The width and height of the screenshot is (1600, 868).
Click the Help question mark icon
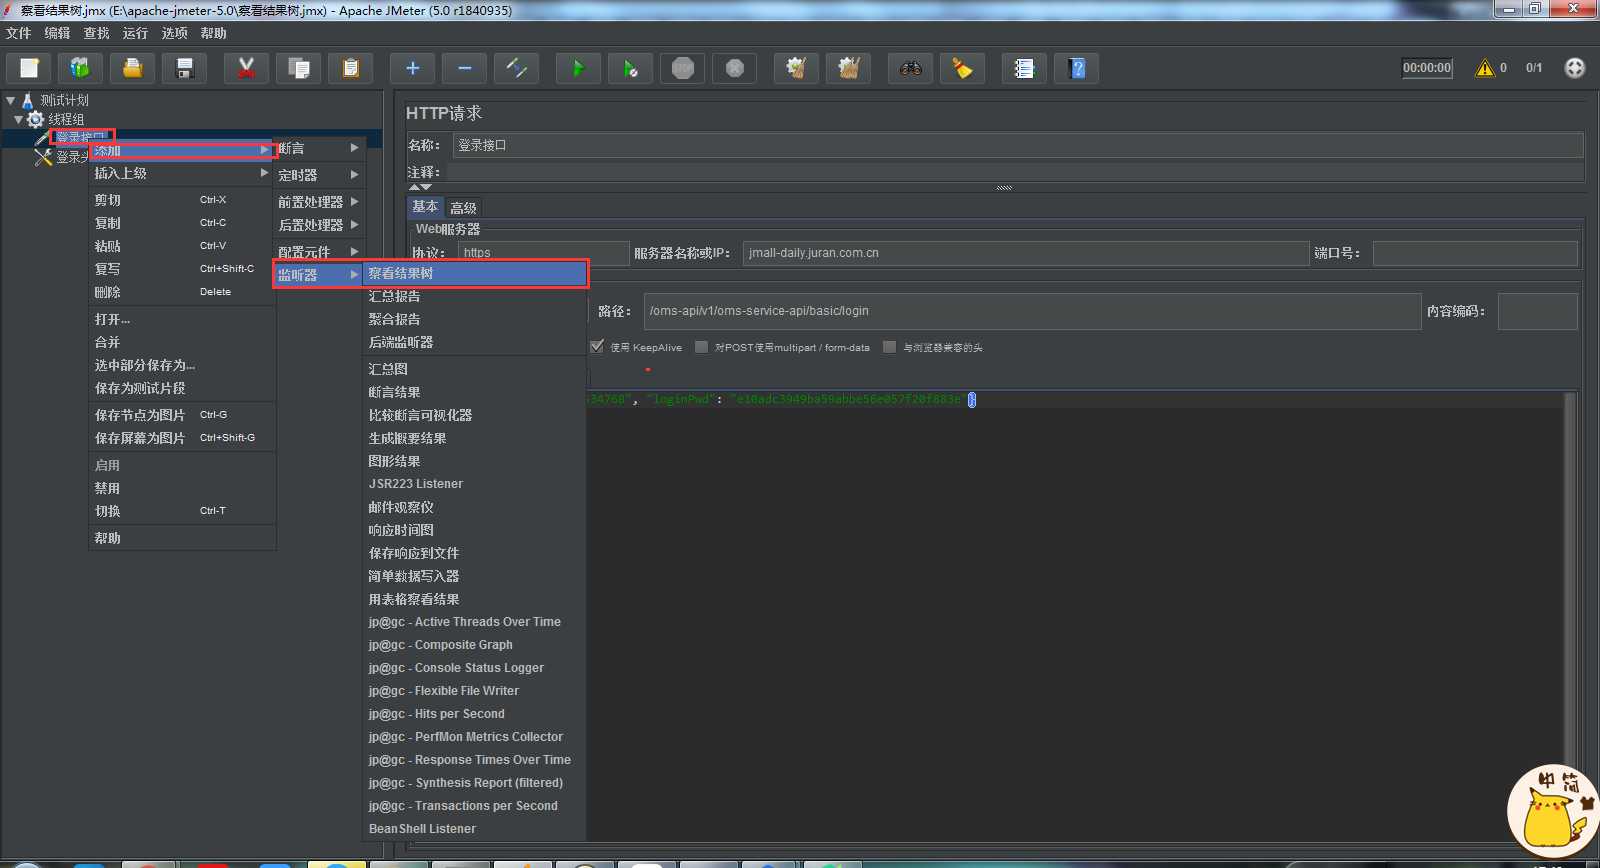coord(1077,68)
